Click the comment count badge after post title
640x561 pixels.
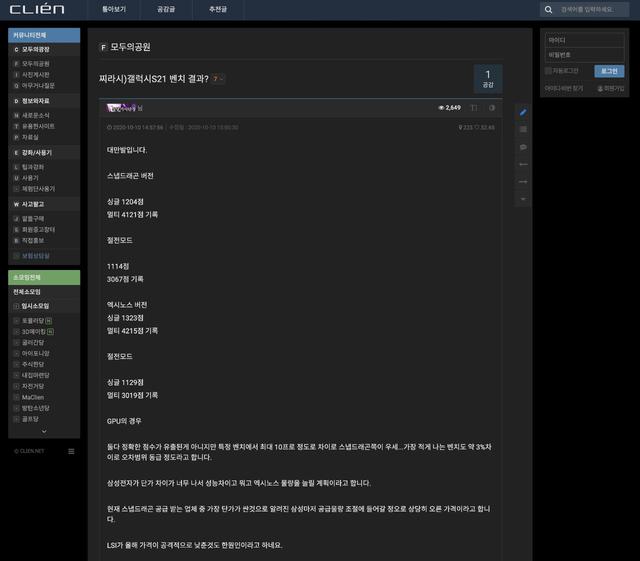pyautogui.click(x=218, y=78)
